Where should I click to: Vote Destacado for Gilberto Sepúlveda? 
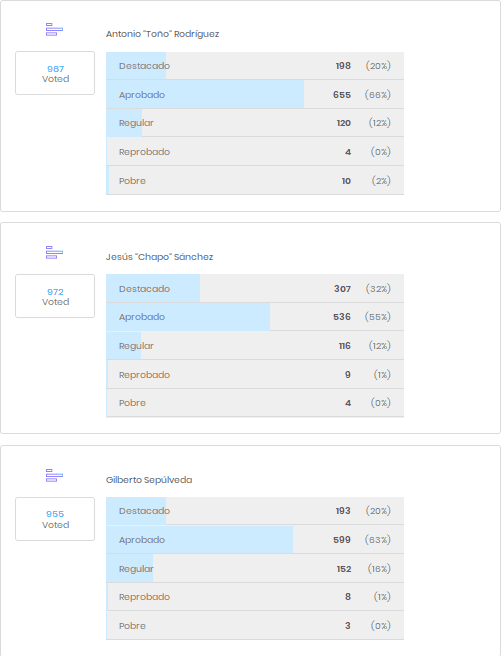coord(255,511)
